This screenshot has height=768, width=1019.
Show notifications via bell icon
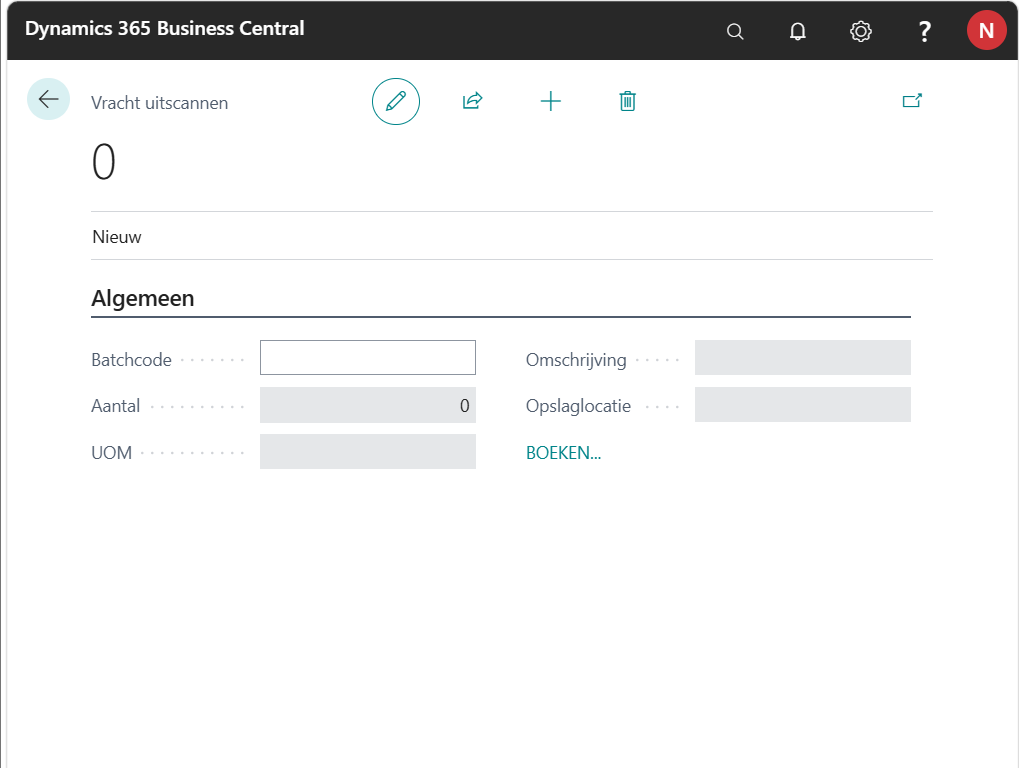tap(797, 31)
